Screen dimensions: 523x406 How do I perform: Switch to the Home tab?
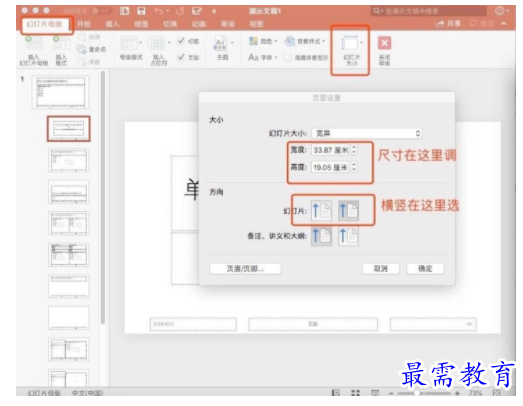tap(84, 24)
